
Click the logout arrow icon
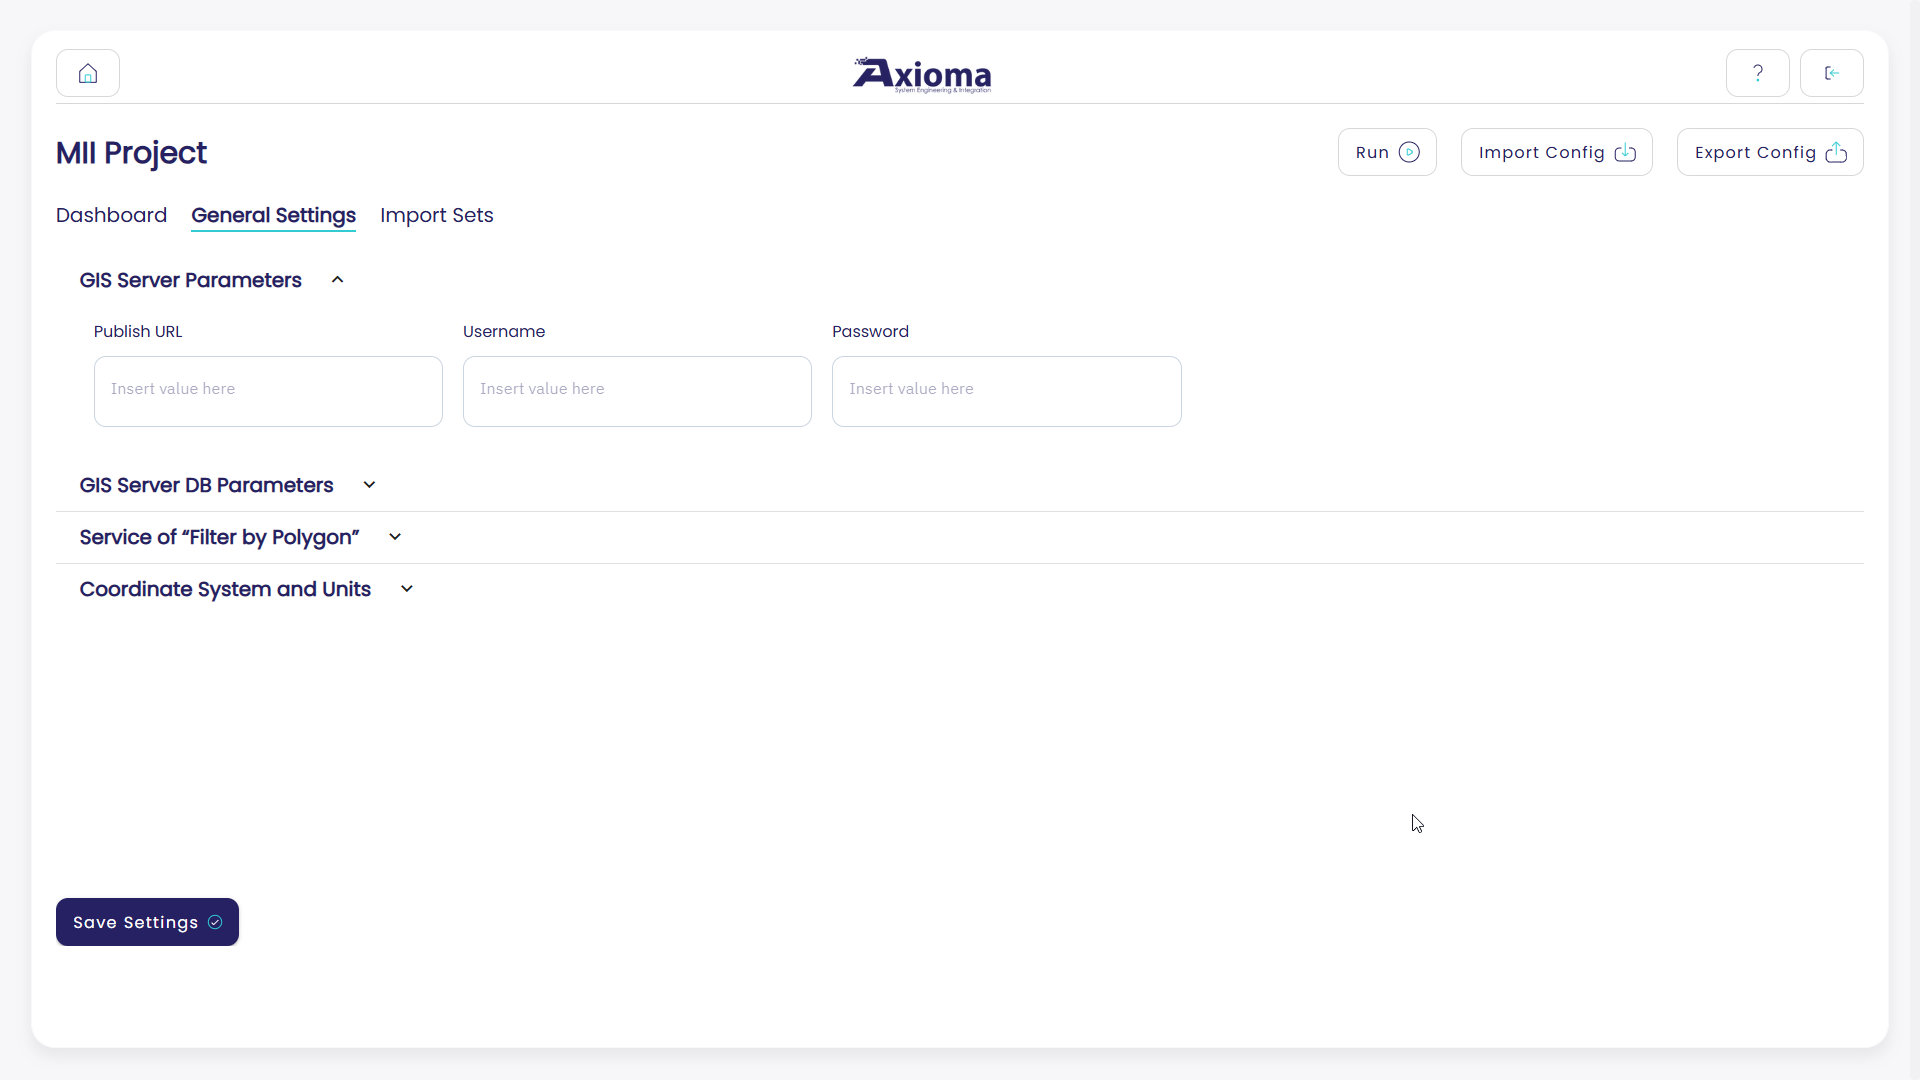coord(1831,73)
